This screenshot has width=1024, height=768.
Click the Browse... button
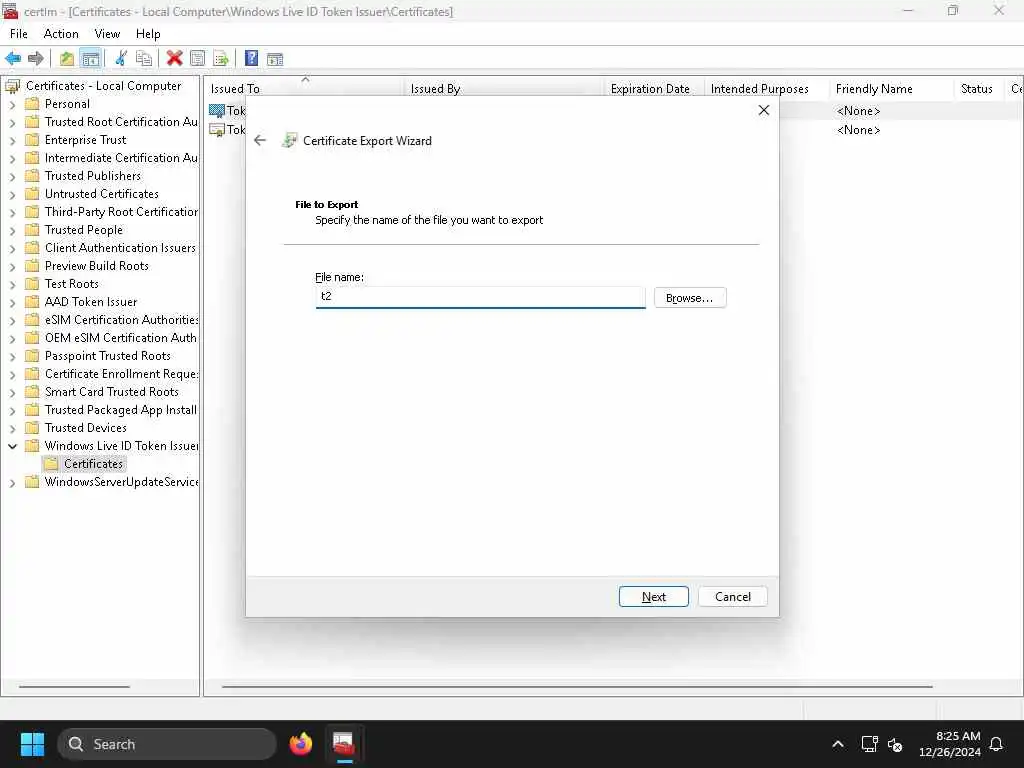tap(690, 298)
